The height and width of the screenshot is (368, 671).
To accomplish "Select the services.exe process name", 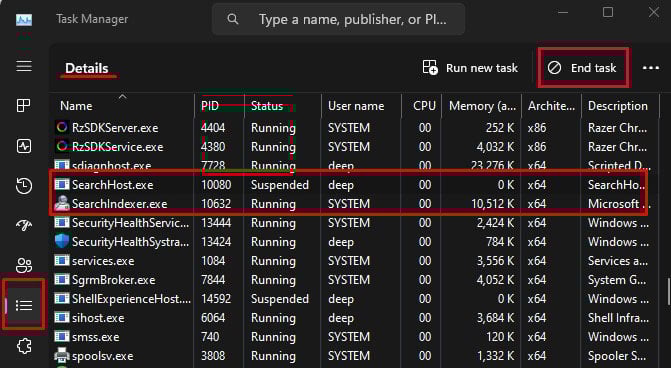I will coord(103,261).
